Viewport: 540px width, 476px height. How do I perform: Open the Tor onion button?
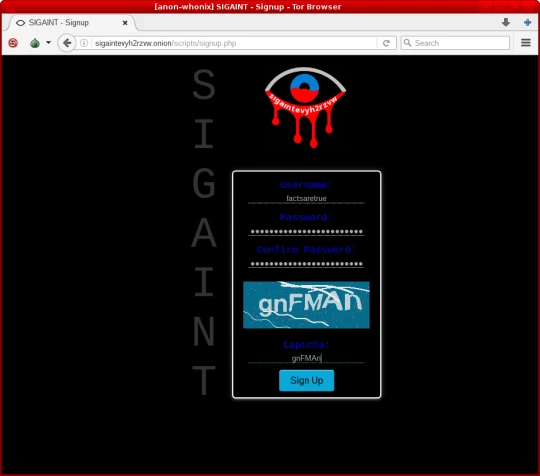35,43
